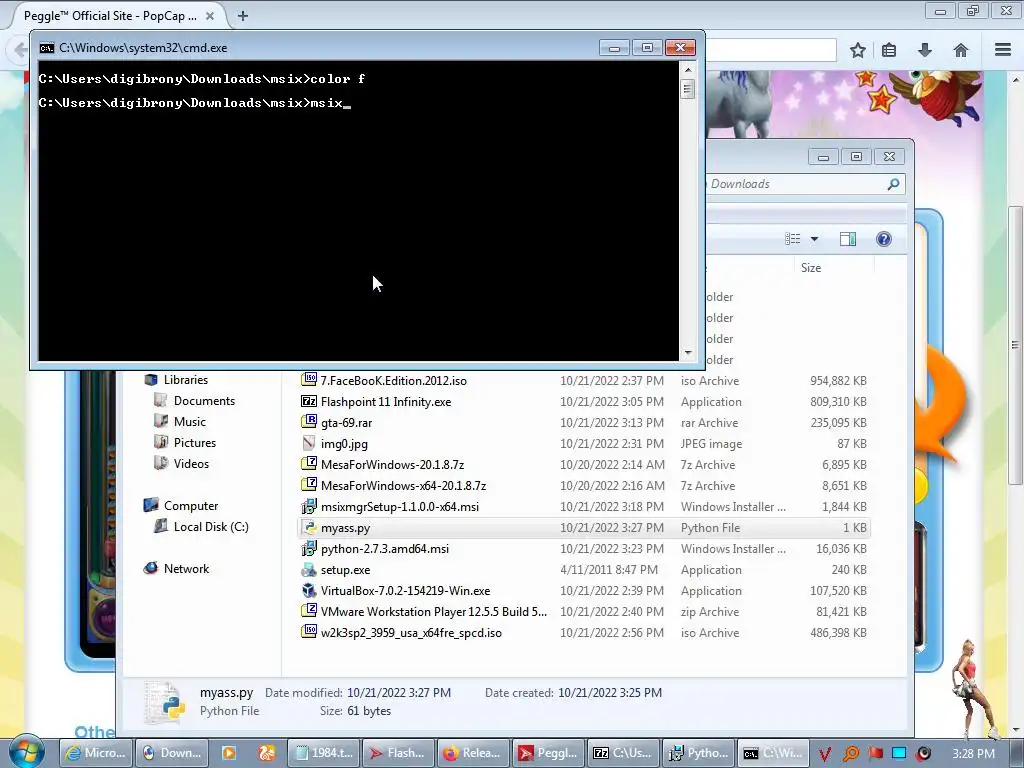Viewport: 1024px width, 768px height.
Task: Open the bookmarks list icon in browser toolbar
Action: [889, 50]
